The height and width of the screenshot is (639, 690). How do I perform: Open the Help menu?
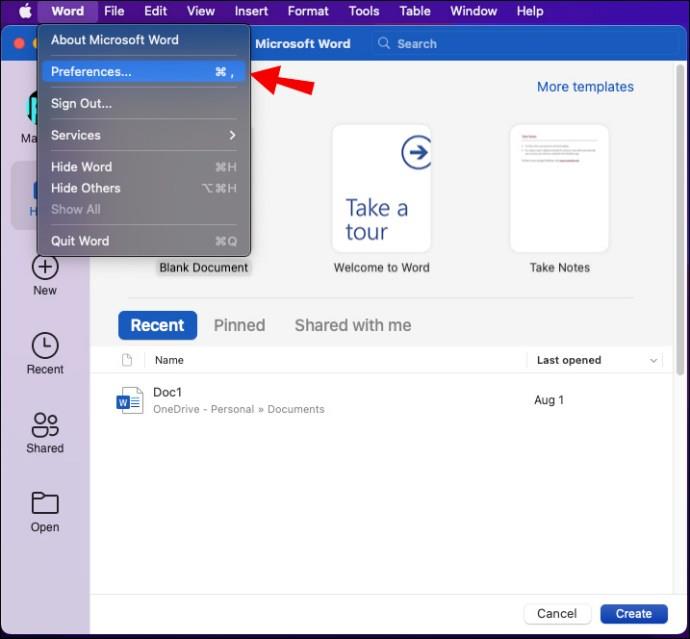(x=530, y=11)
